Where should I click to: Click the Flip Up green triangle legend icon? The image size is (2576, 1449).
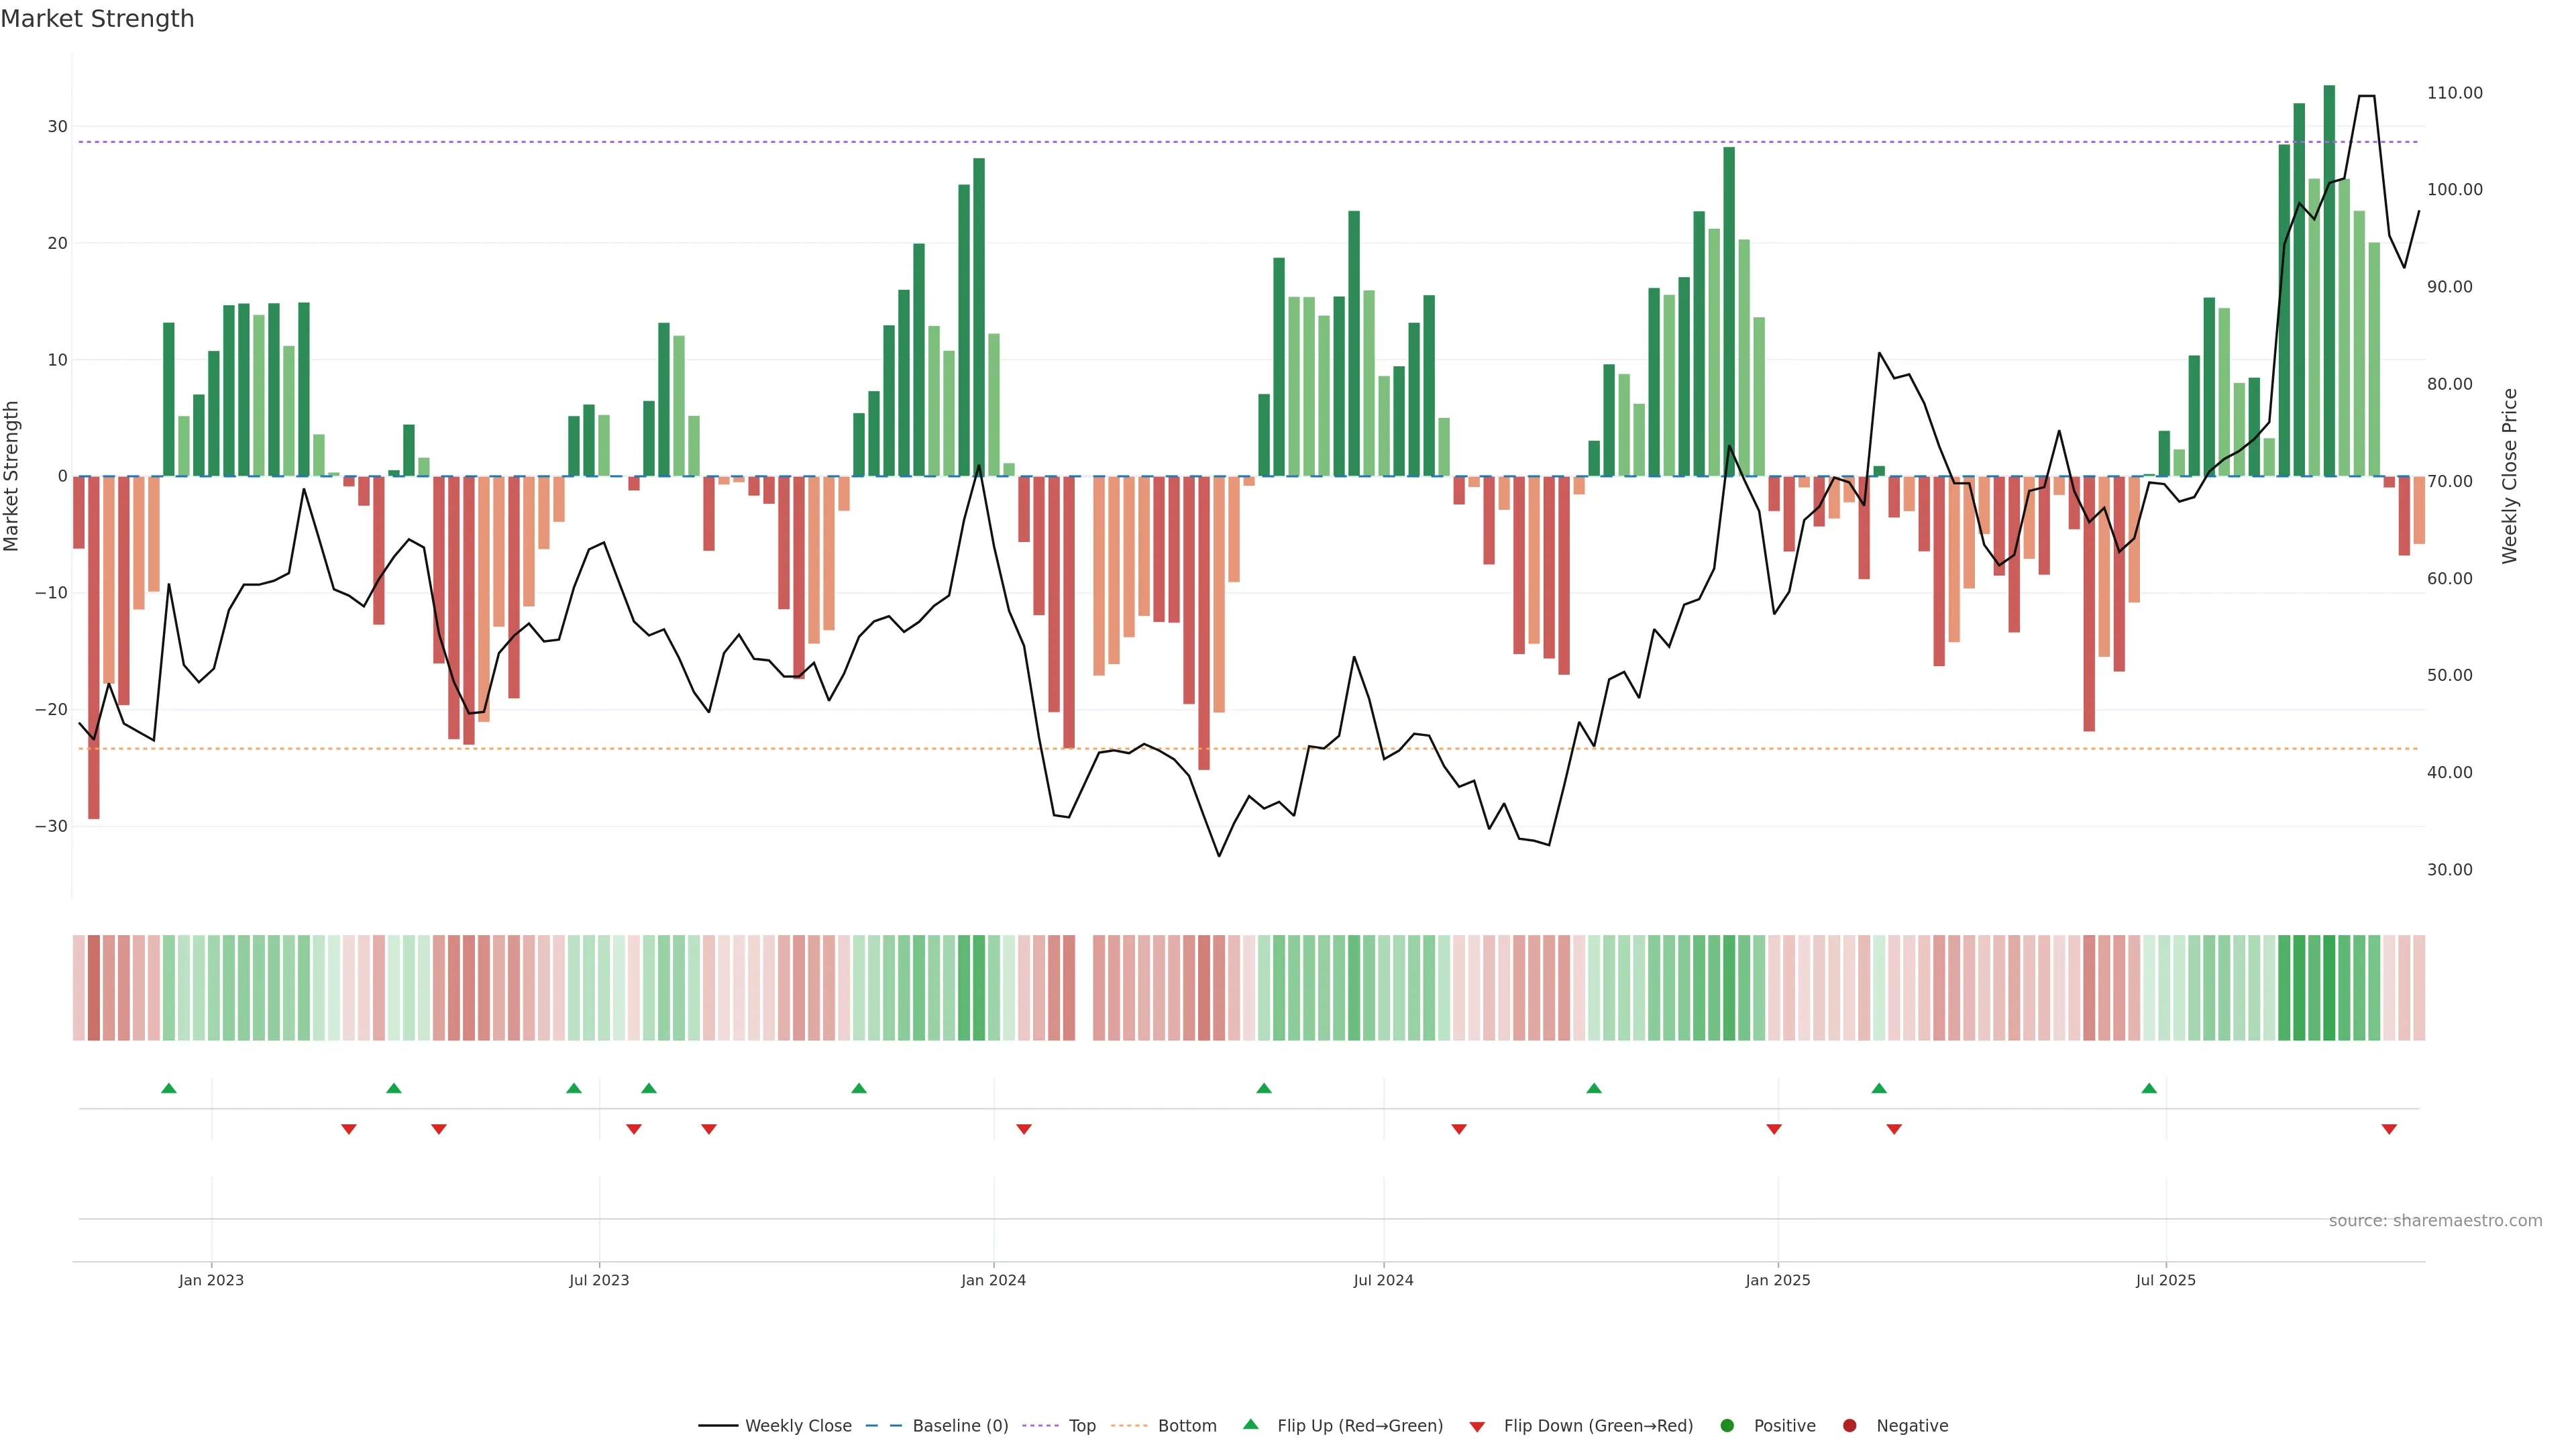click(1250, 1424)
